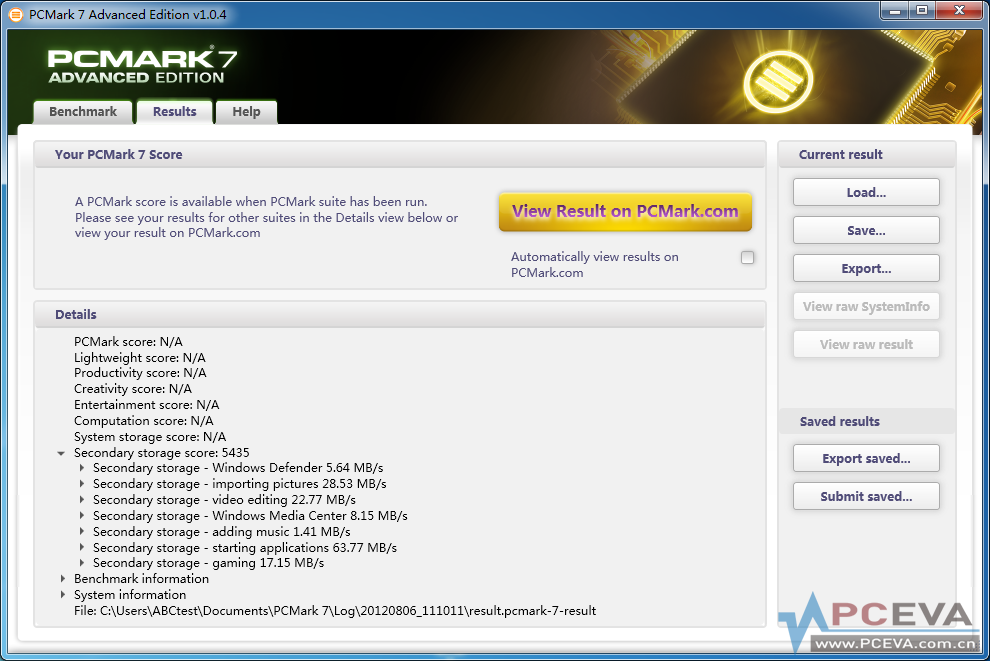Screen dimensions: 990x661
Task: Expand Secondary storage gaming row
Action: [82, 563]
